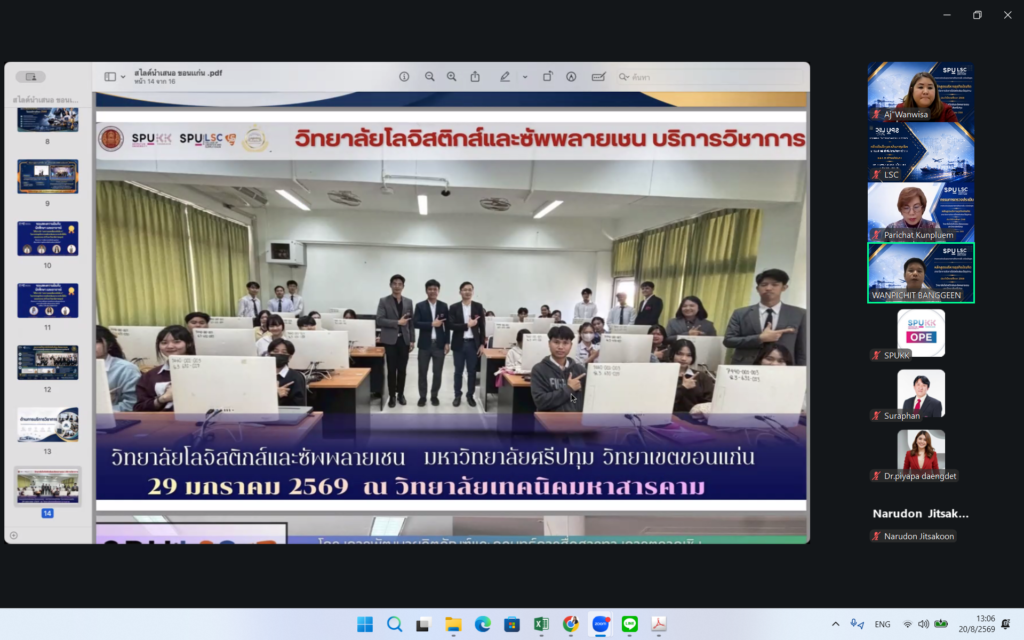The width and height of the screenshot is (1024, 640).
Task: Open the notifications bell icon
Action: [x=1006, y=624]
